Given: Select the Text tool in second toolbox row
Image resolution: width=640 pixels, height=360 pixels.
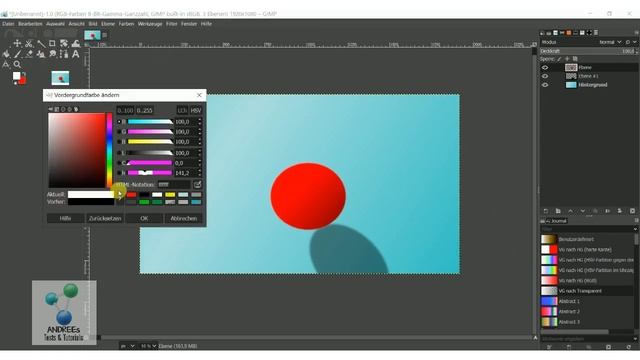Looking at the screenshot, I should [76, 54].
